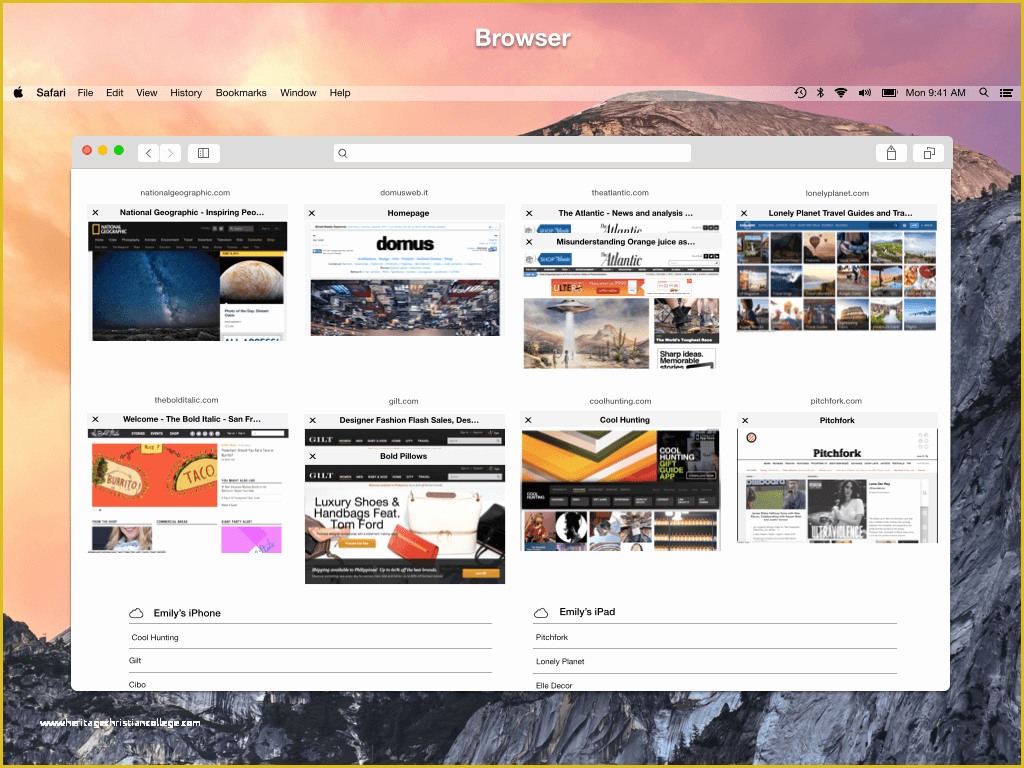Click the theatlantic.com domain label
Image resolution: width=1024 pixels, height=768 pixels.
point(620,193)
